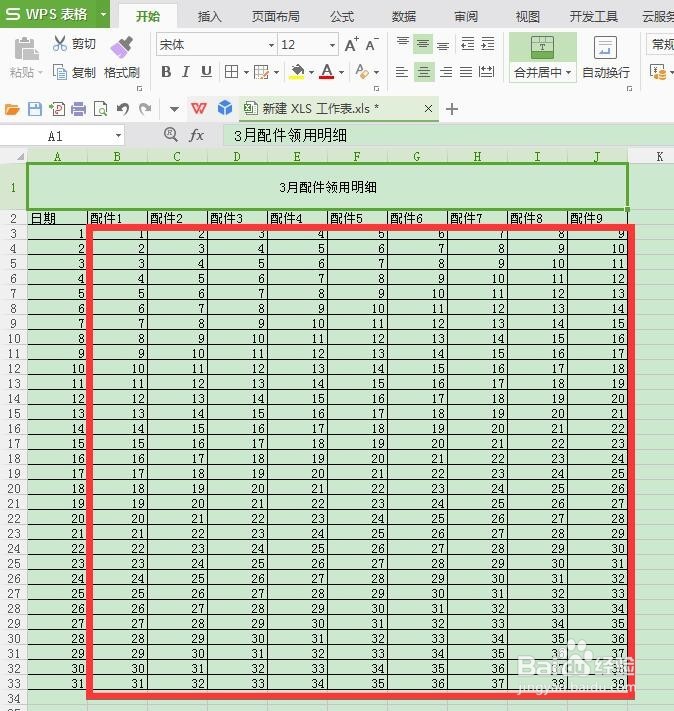Screen dimensions: 674x711
Task: Open the font size 12 dropdown
Action: coord(332,45)
